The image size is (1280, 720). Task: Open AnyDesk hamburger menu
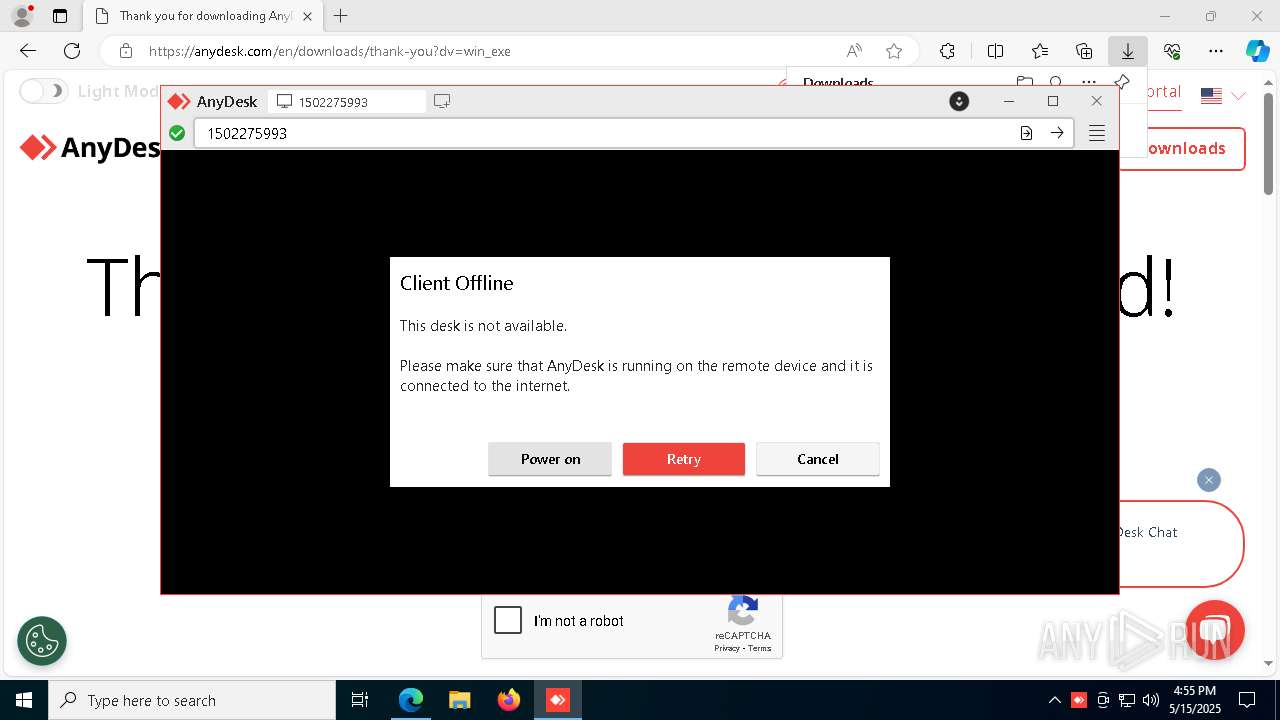[1097, 133]
